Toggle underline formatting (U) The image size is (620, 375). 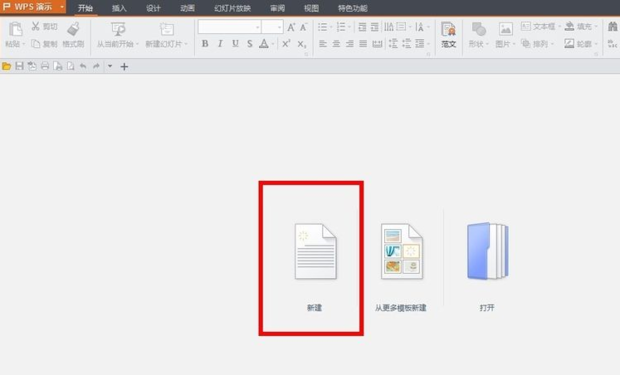click(235, 44)
